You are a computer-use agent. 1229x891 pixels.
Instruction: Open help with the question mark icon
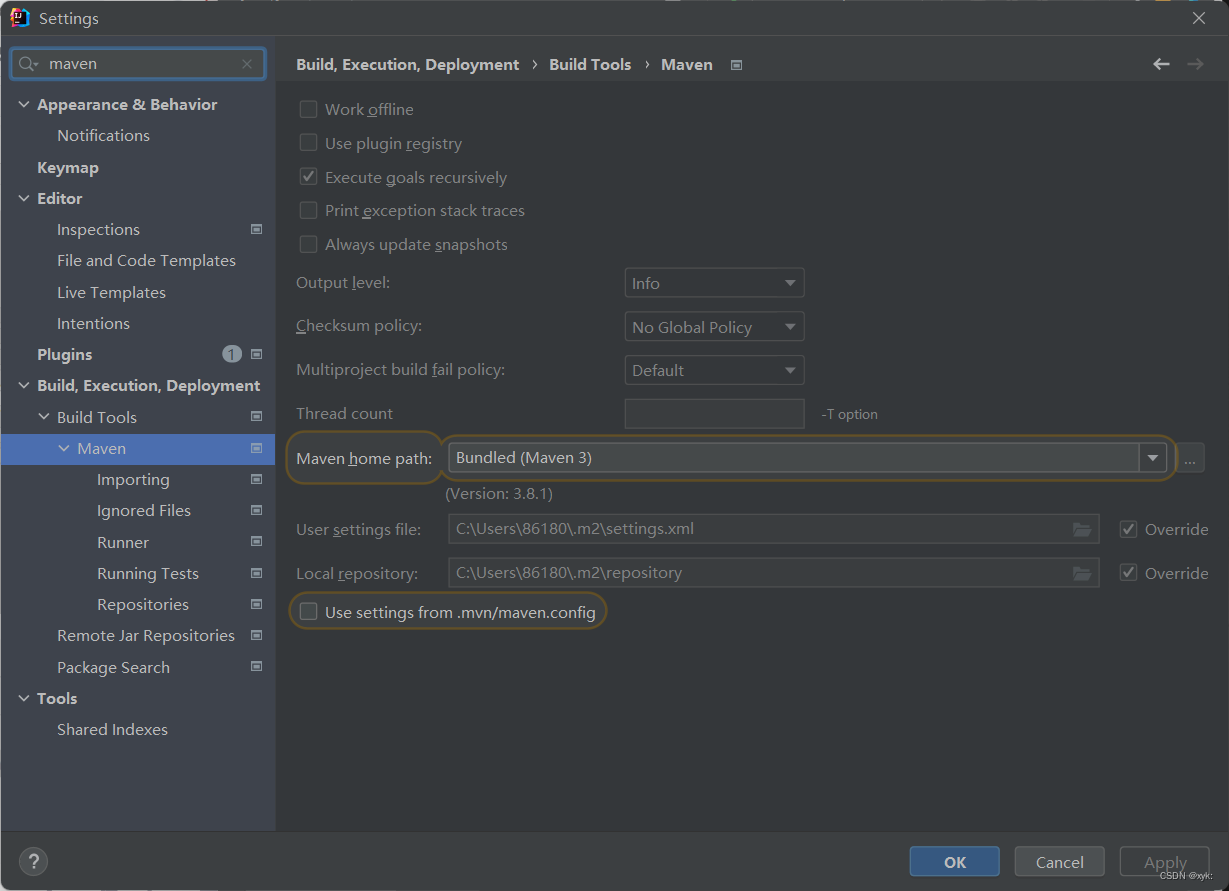coord(33,861)
